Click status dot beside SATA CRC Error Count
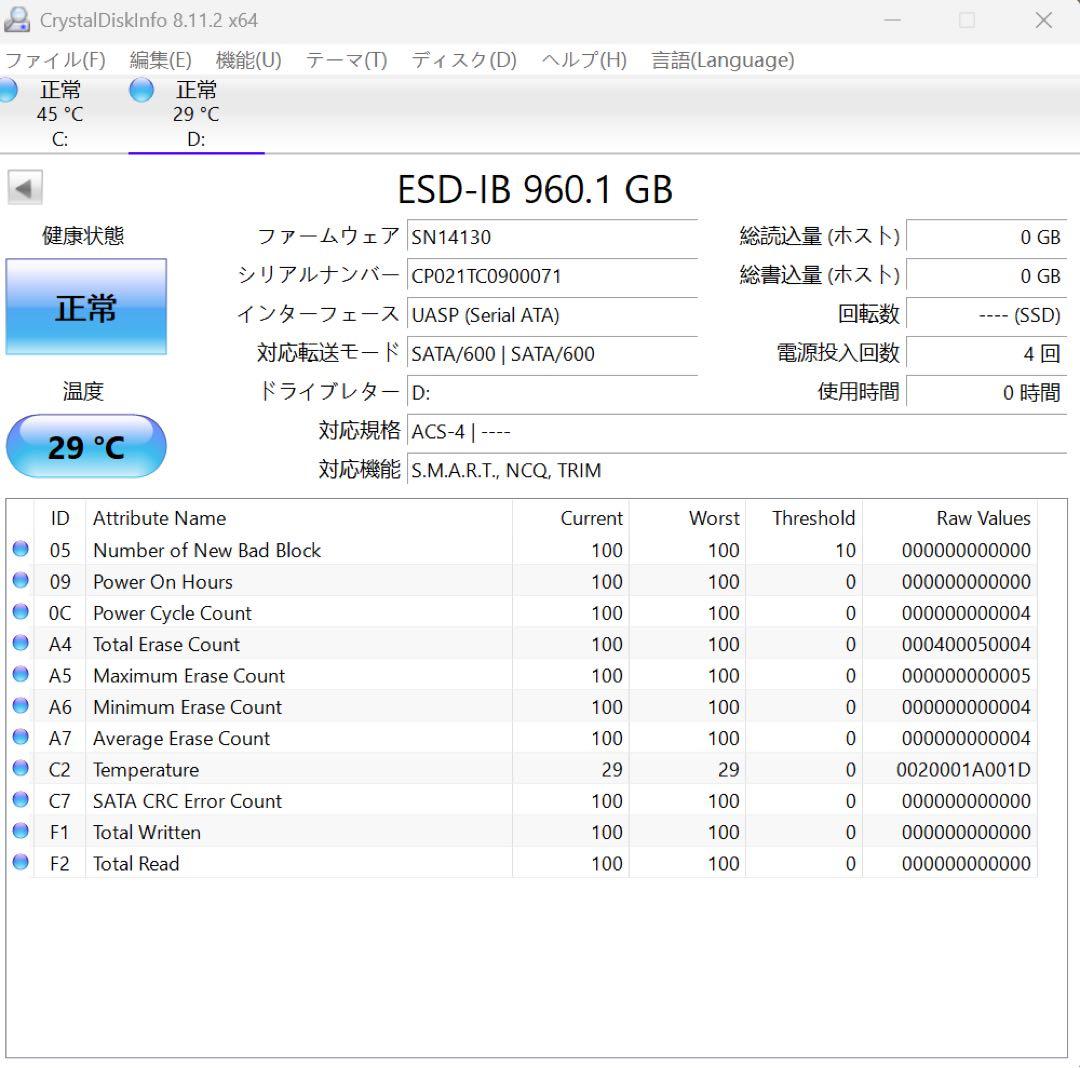1080x1068 pixels. (20, 800)
